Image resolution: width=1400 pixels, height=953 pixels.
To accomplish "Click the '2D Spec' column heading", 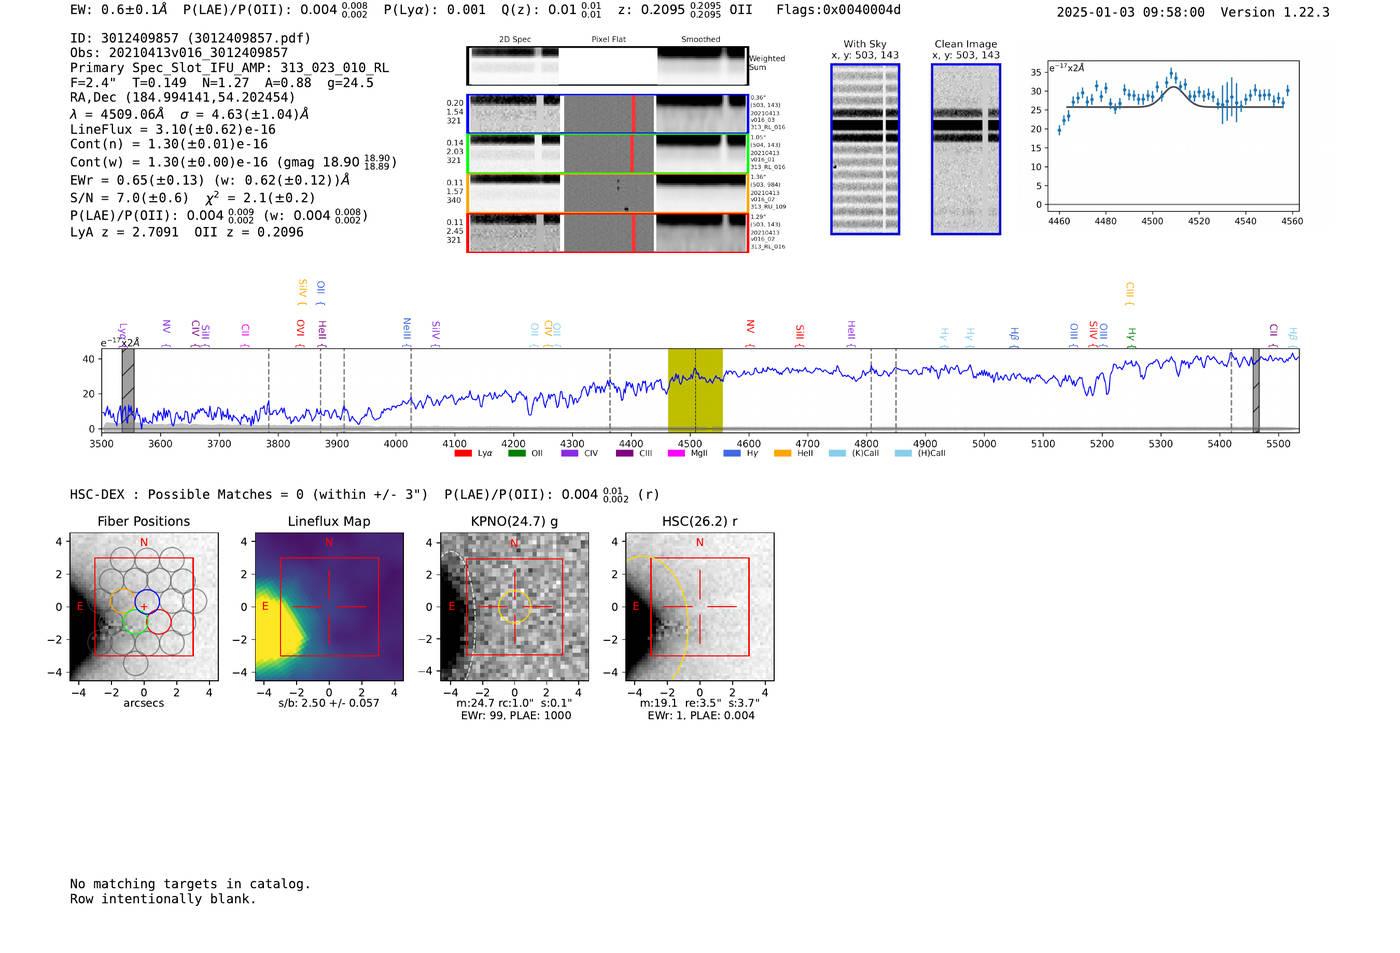I will 515,39.
